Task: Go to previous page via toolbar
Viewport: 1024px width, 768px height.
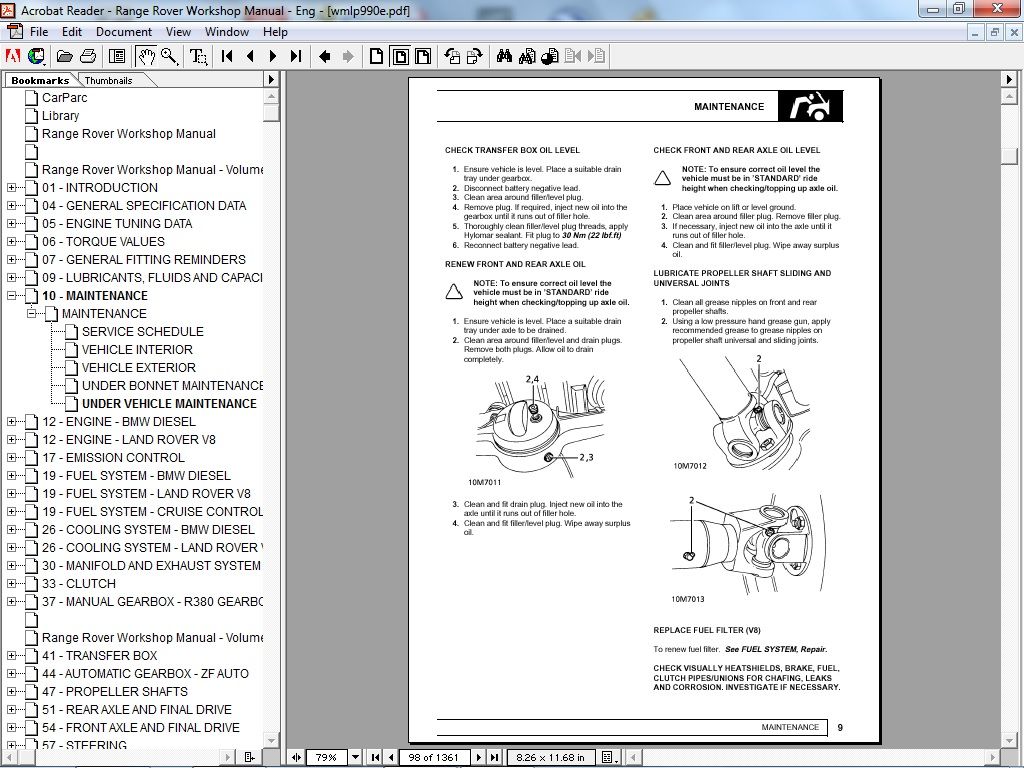Action: pos(250,56)
